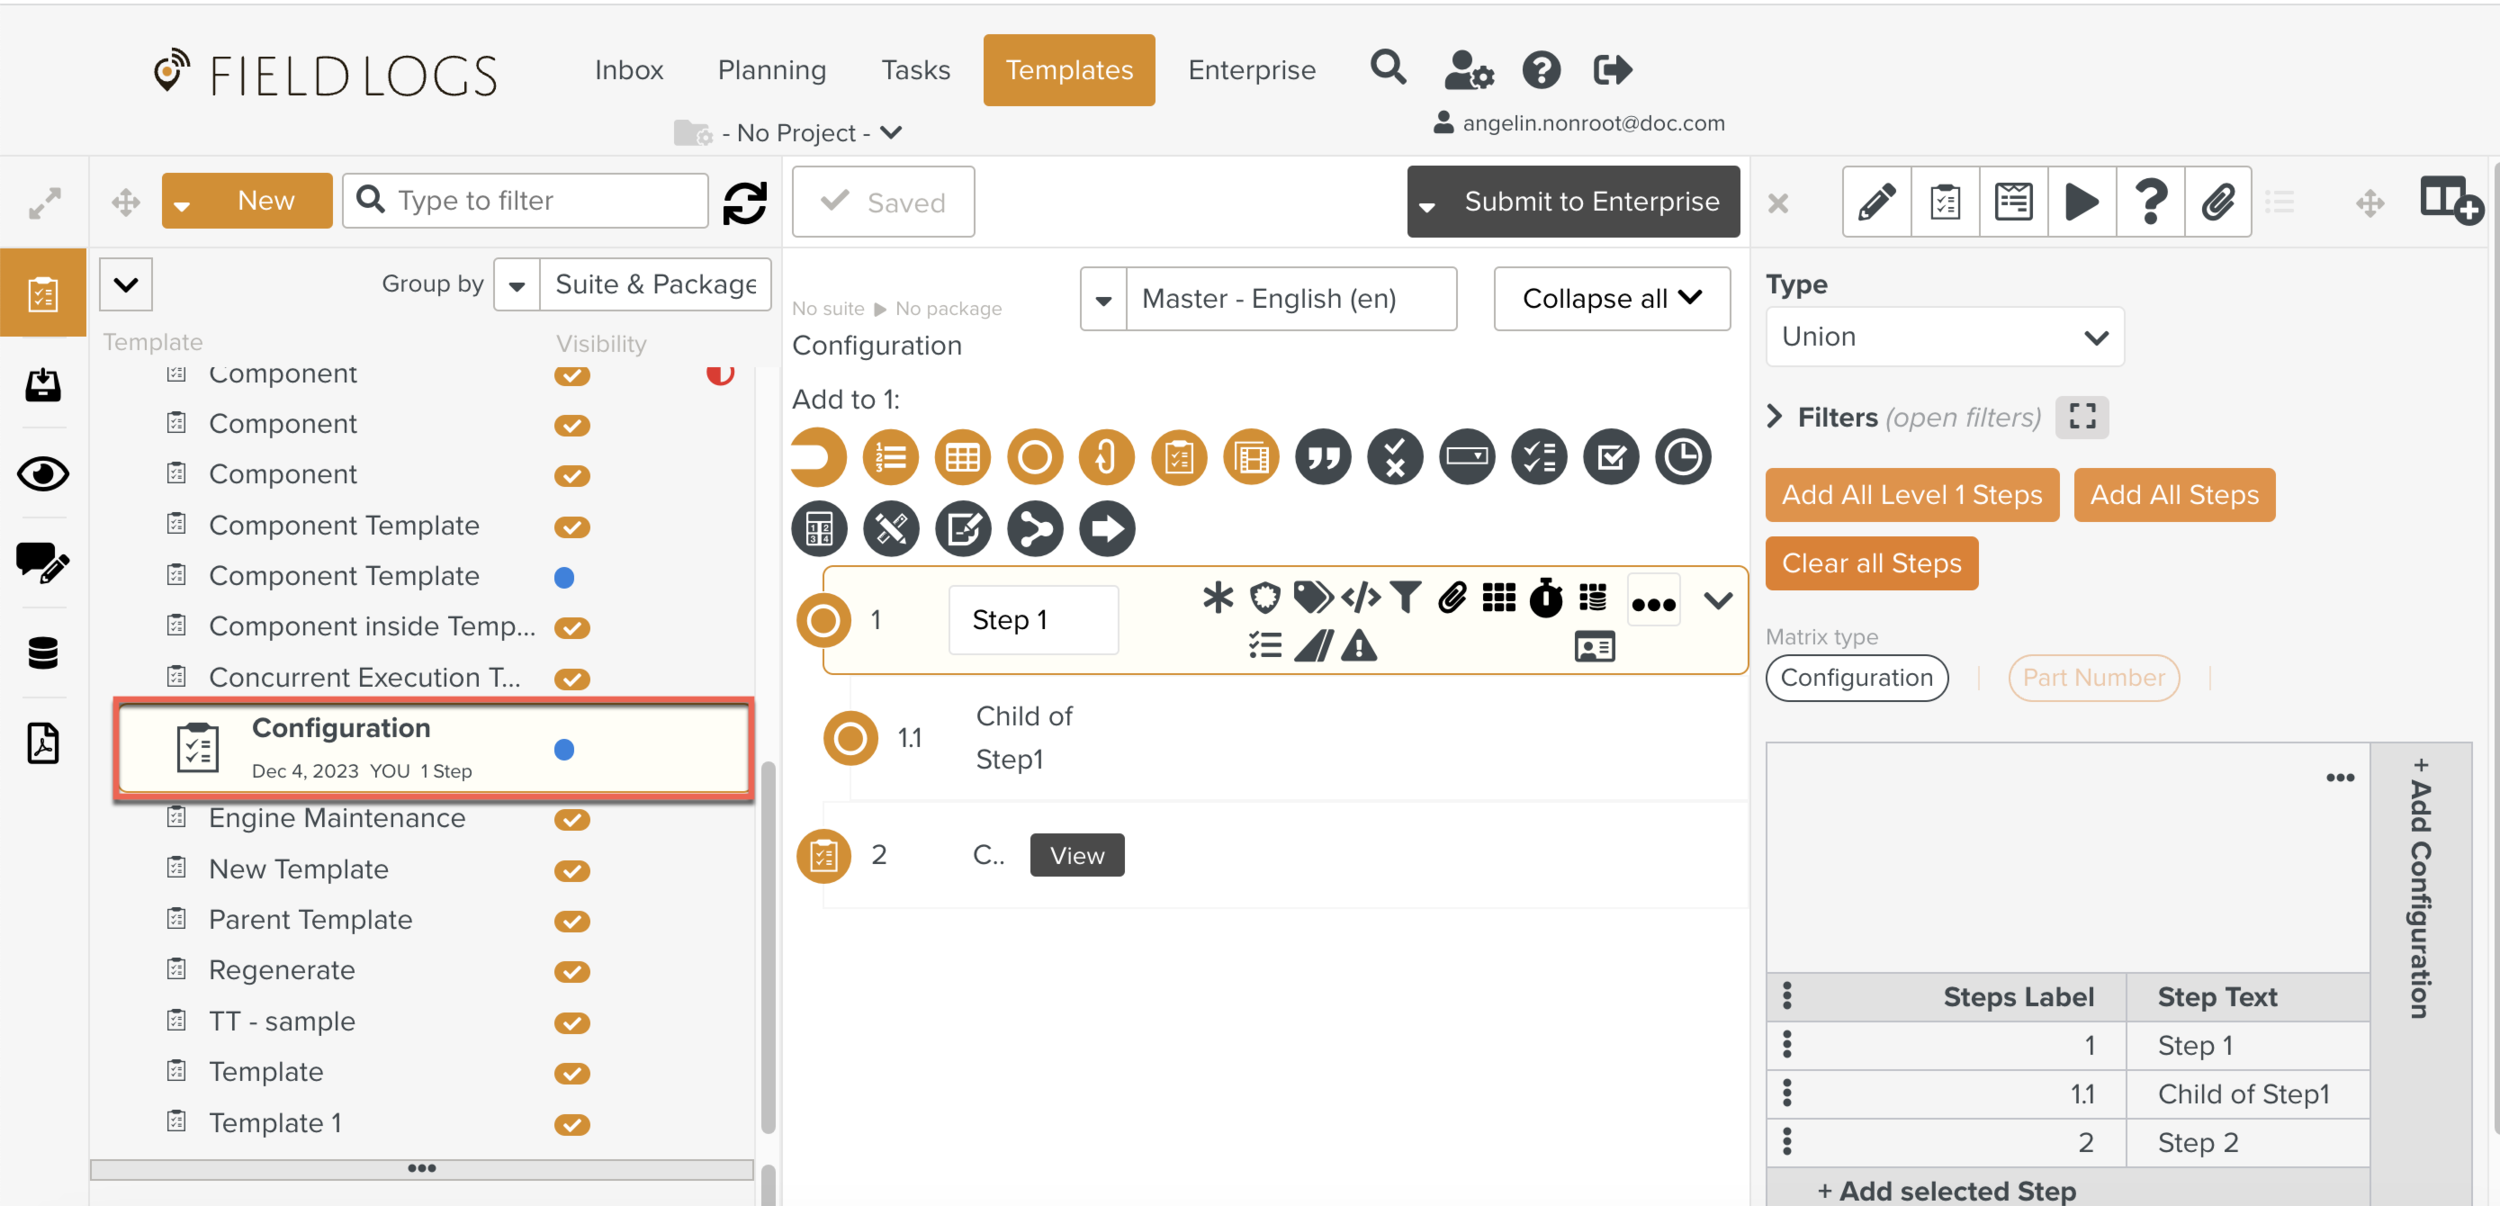Open the comments edit sidebar icon
This screenshot has height=1206, width=2500.
click(x=43, y=563)
